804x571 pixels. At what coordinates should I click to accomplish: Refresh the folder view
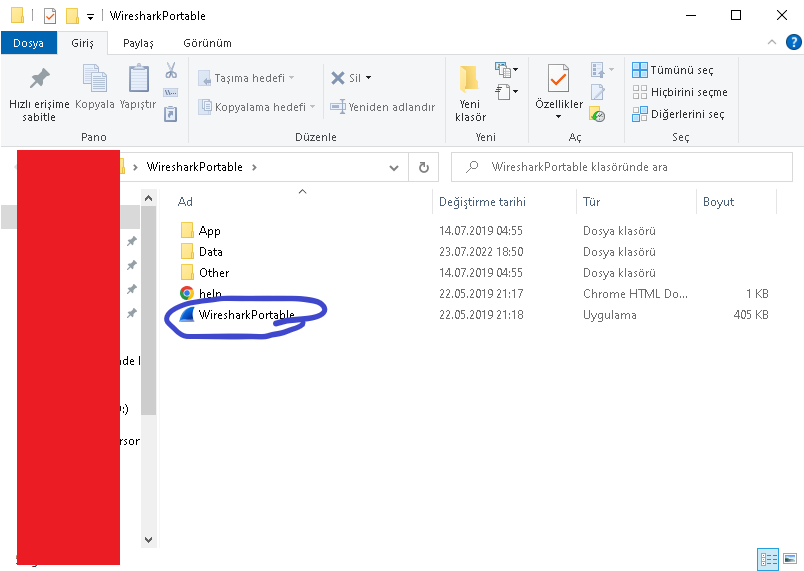424,168
